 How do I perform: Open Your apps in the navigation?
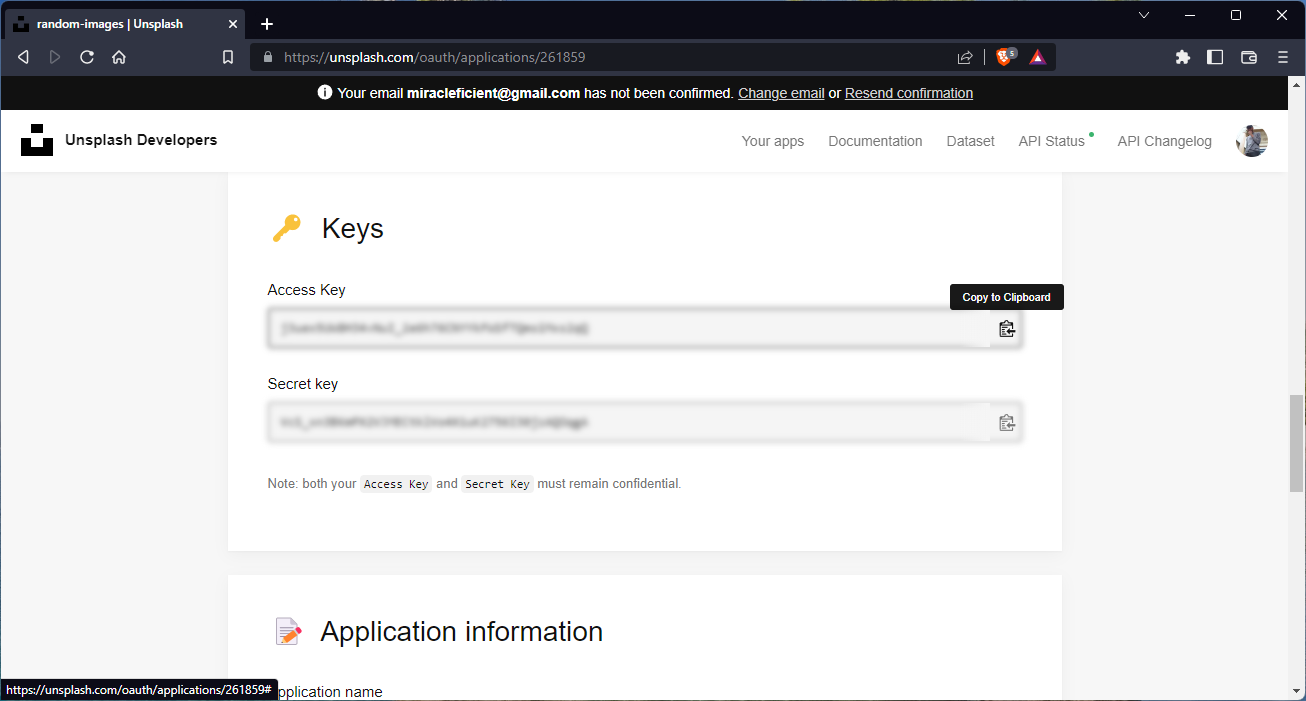coord(773,141)
